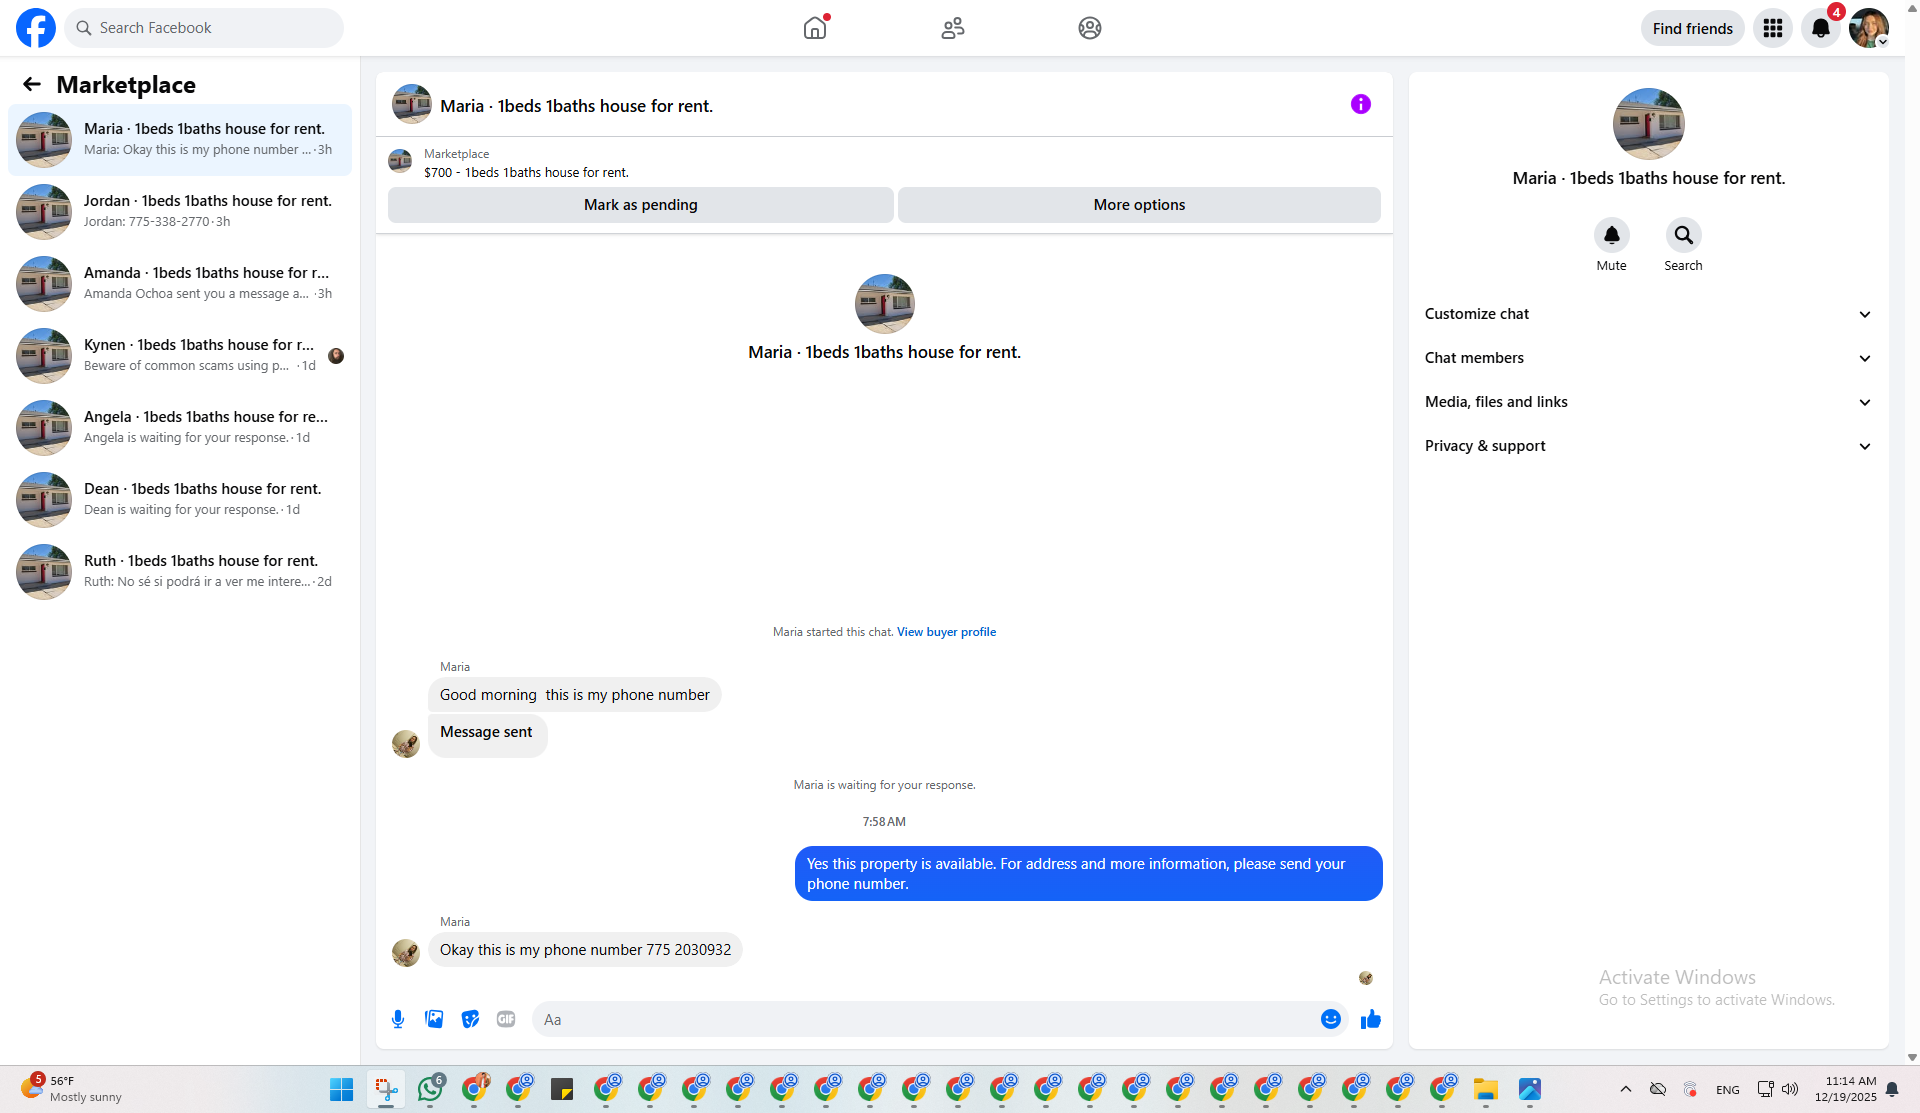Click the Find friends button
This screenshot has width=1920, height=1113.
1693,28
